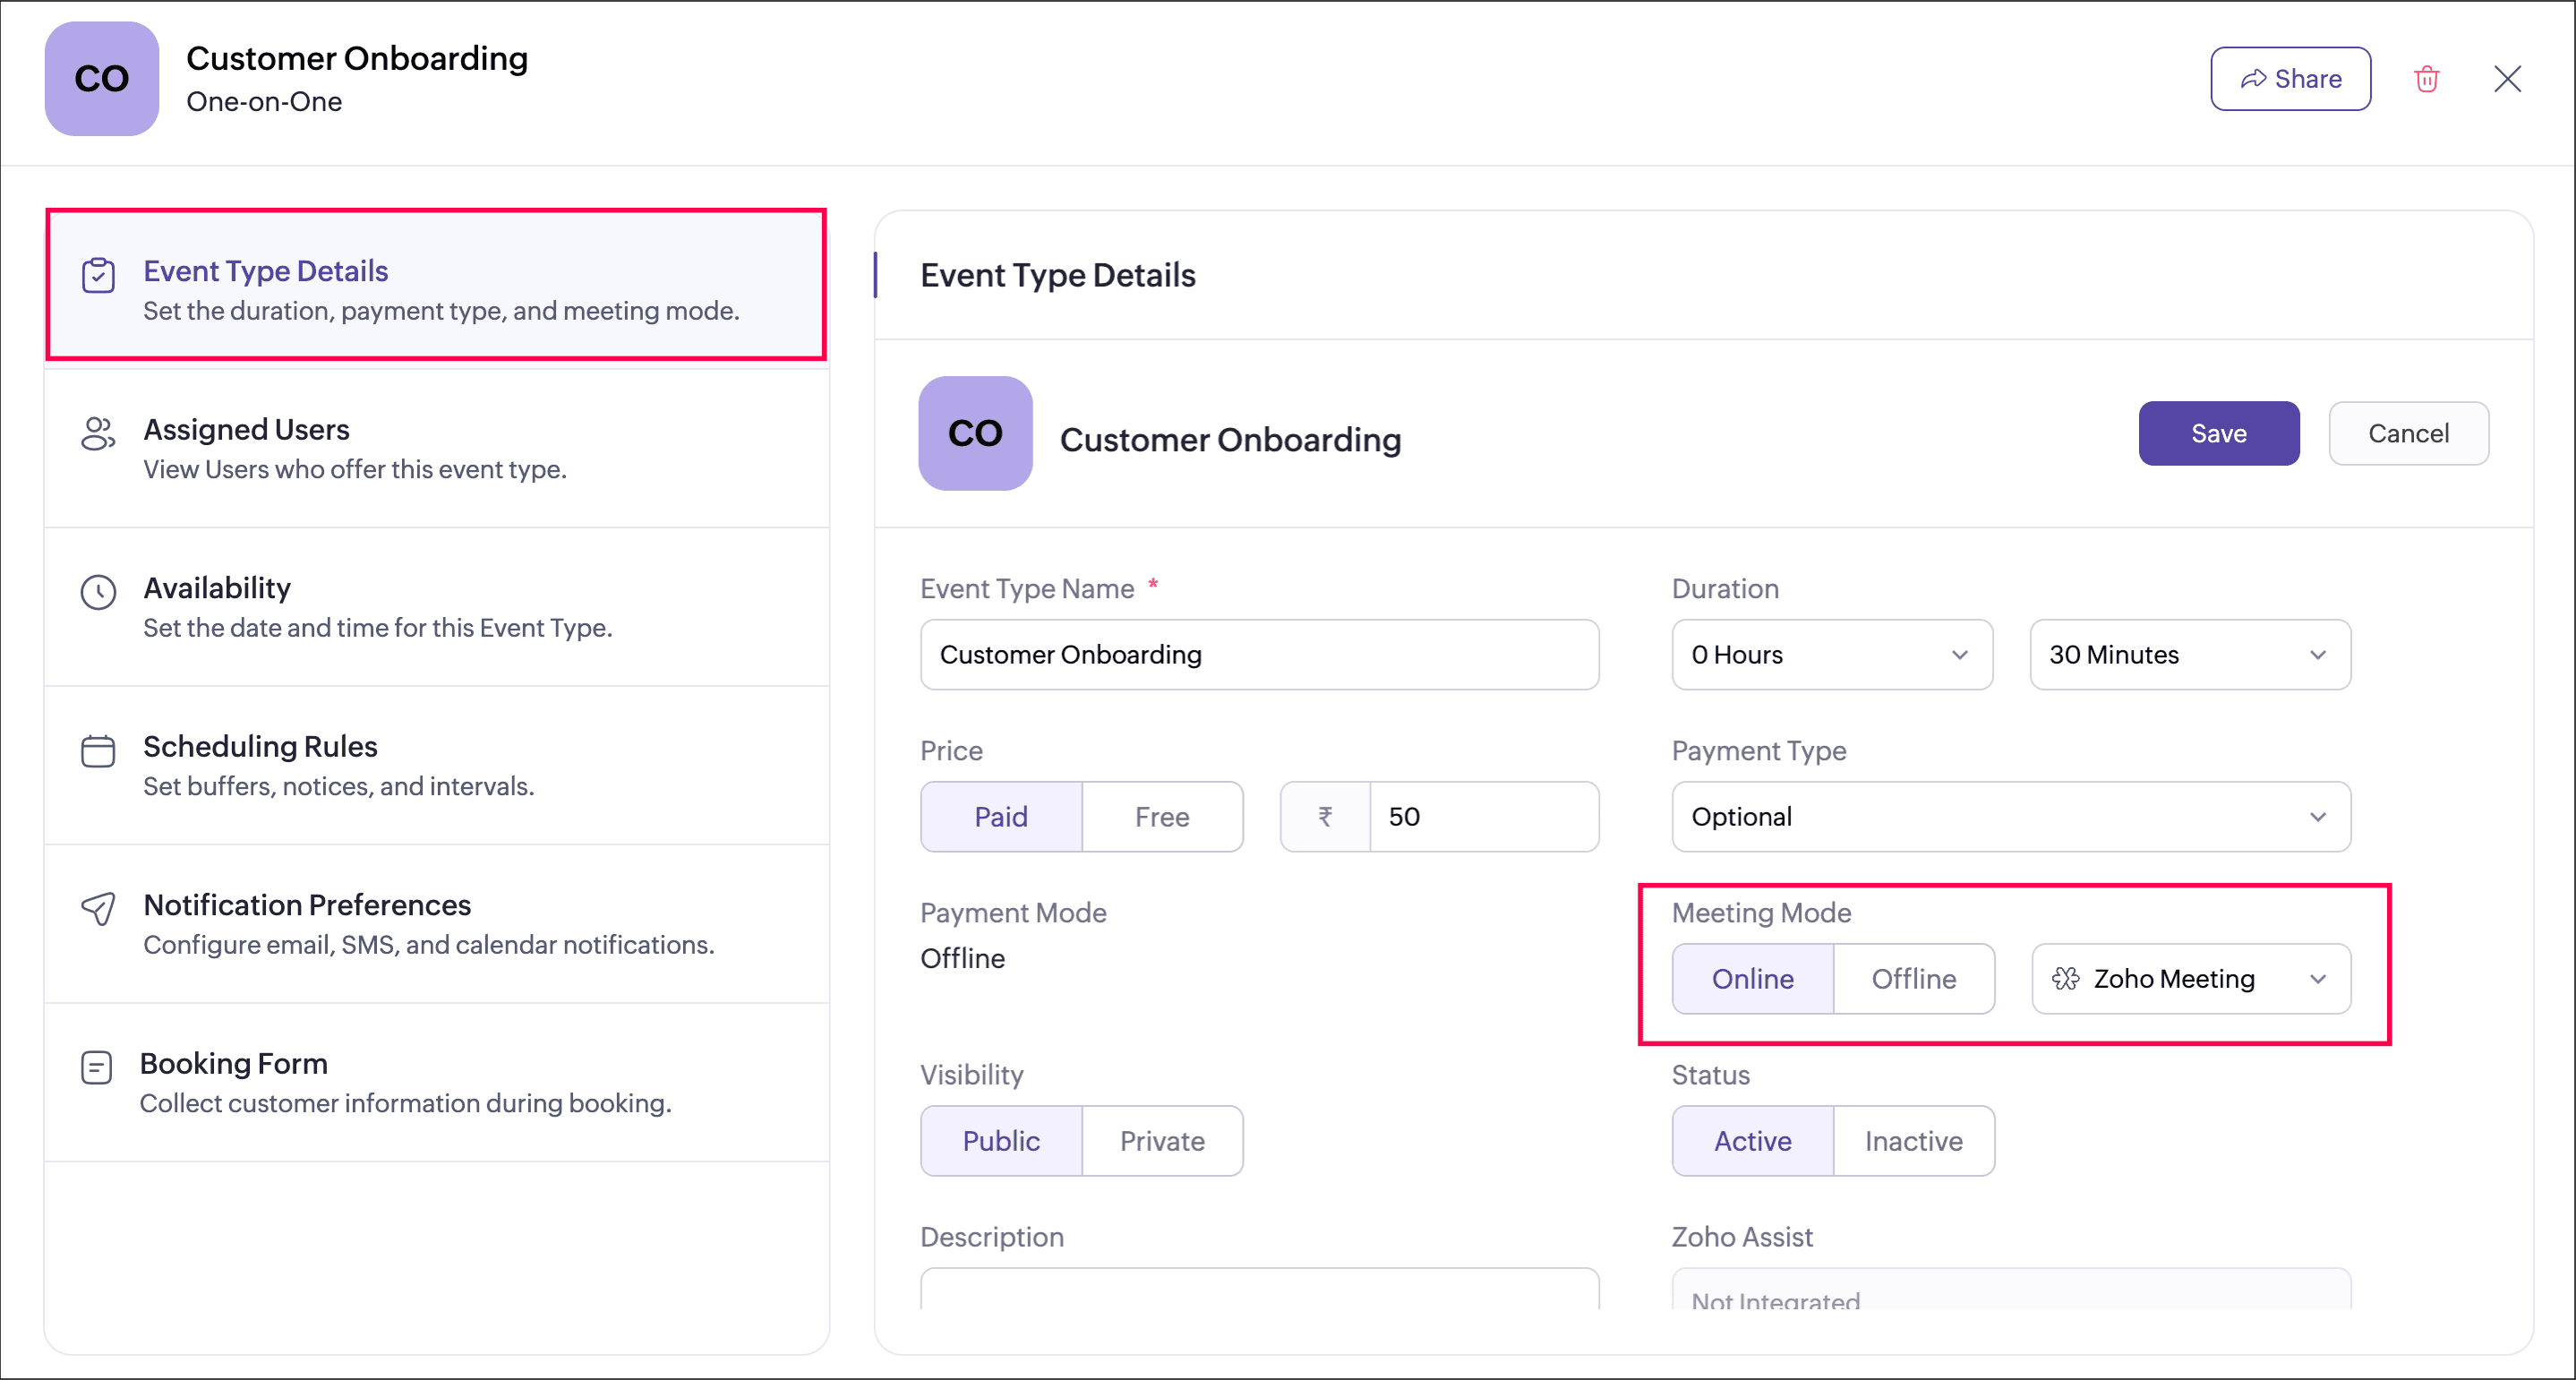
Task: Mark status as Inactive
Action: pyautogui.click(x=1912, y=1140)
